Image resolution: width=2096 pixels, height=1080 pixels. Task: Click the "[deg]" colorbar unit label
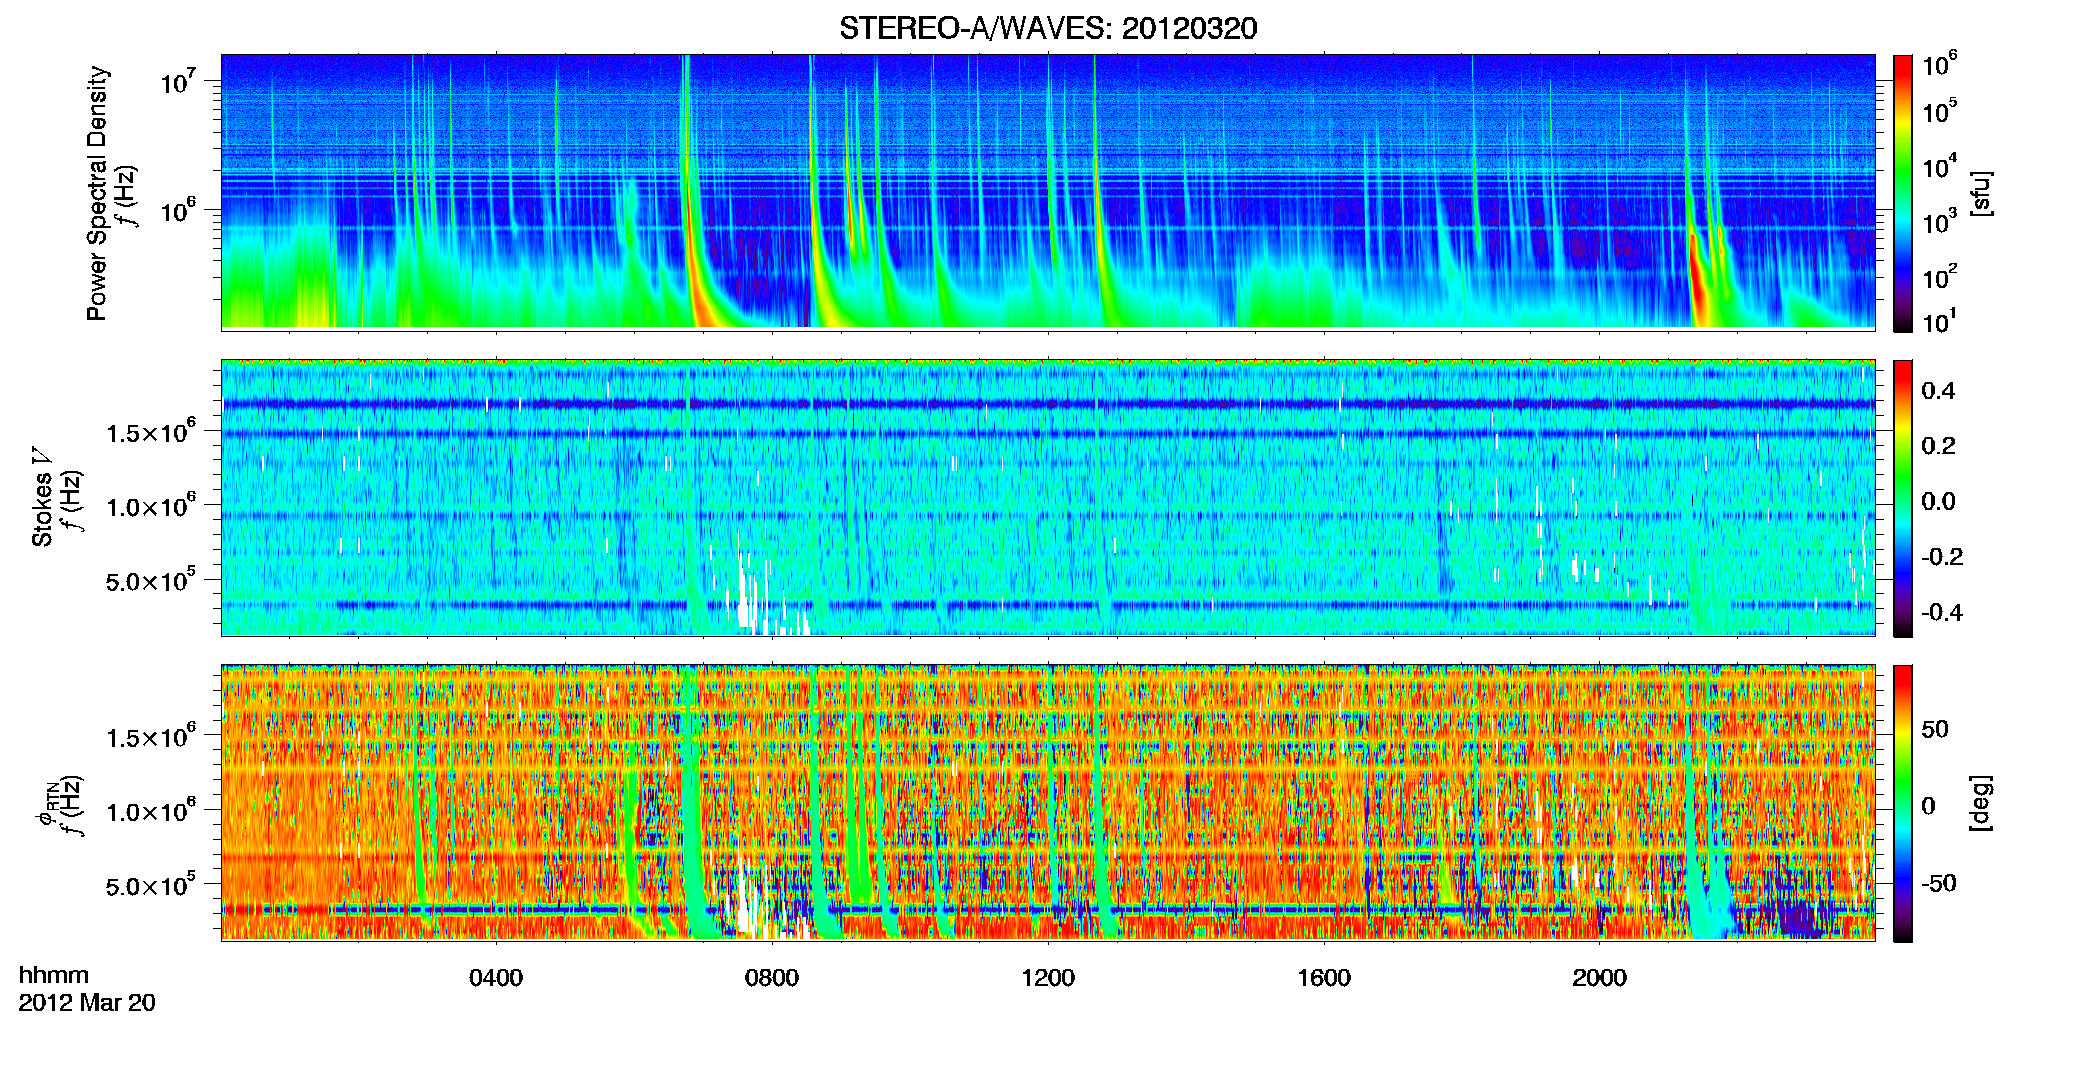[1981, 803]
